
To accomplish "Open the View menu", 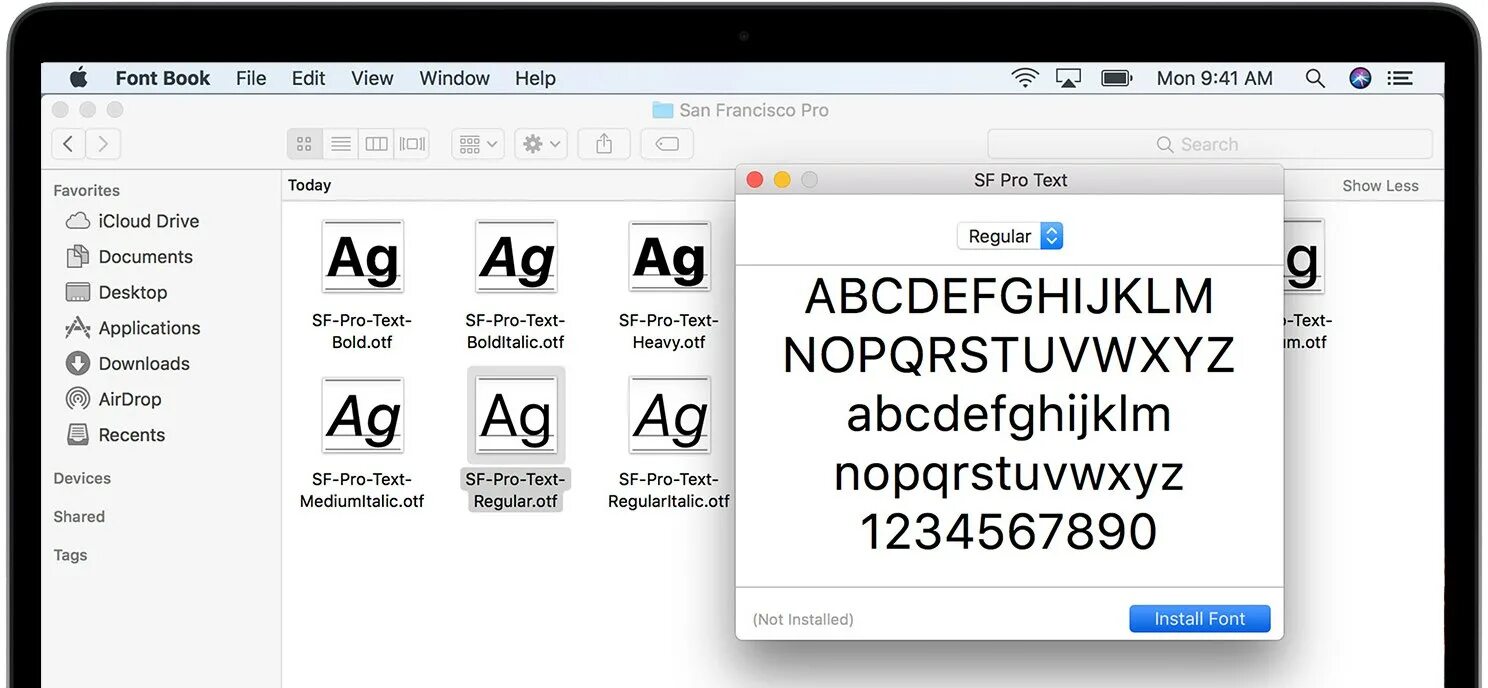I will pos(372,78).
